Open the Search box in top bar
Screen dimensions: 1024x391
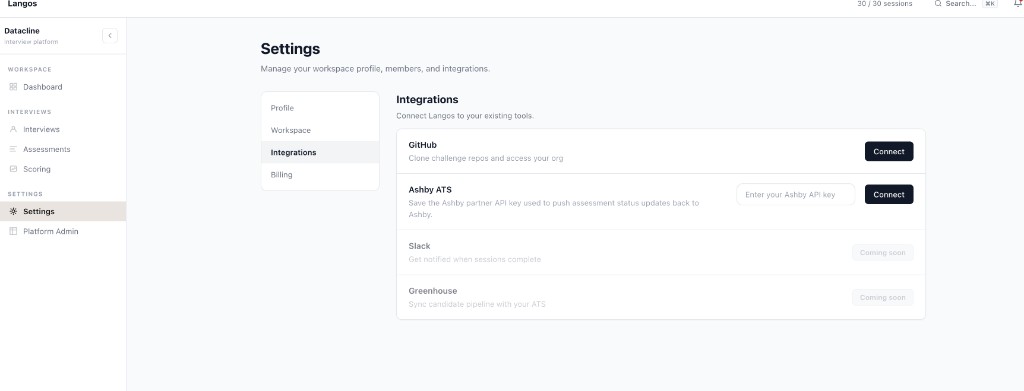point(966,3)
